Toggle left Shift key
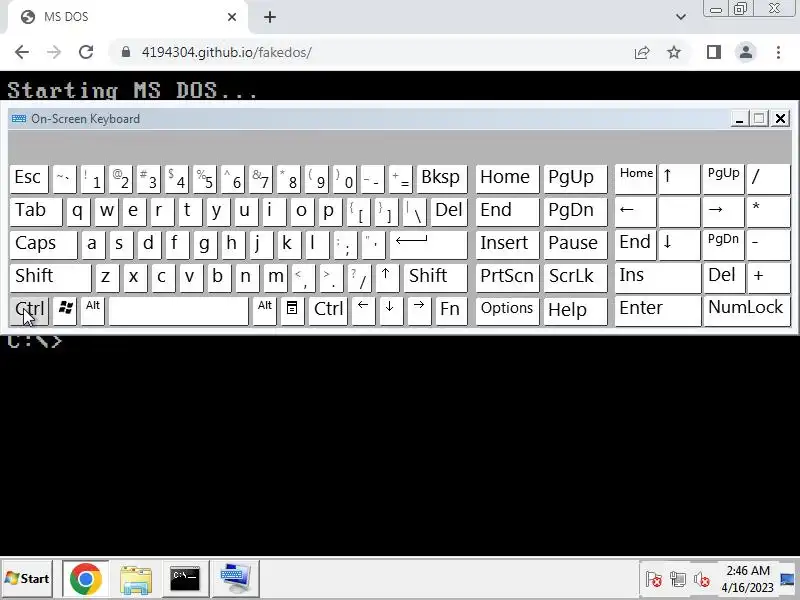Image resolution: width=800 pixels, height=600 pixels. point(51,278)
